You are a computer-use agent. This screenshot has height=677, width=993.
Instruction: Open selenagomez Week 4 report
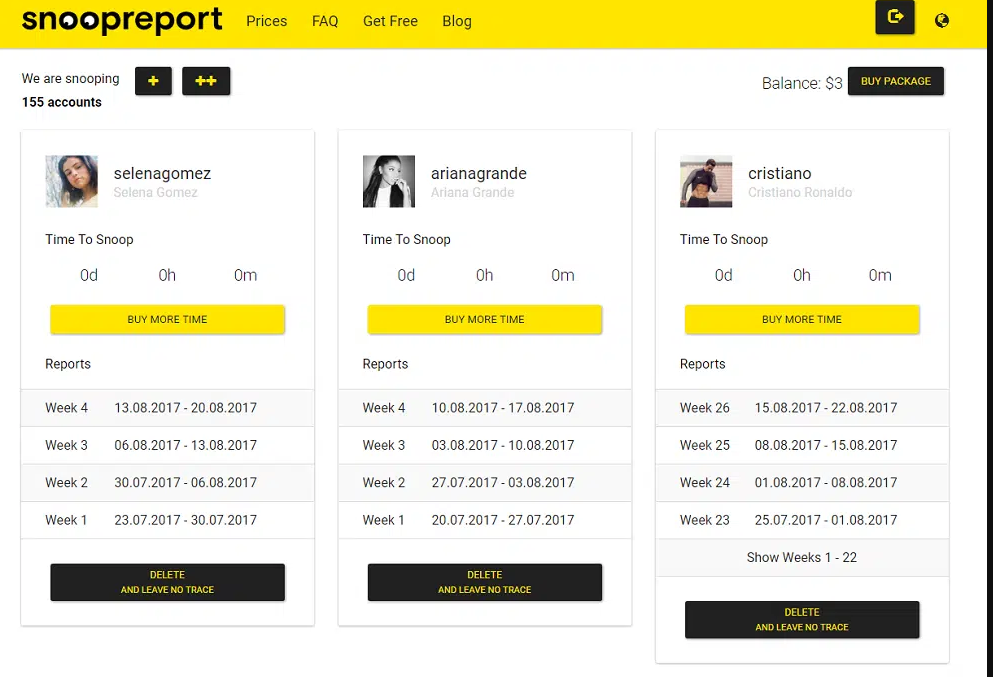[167, 408]
